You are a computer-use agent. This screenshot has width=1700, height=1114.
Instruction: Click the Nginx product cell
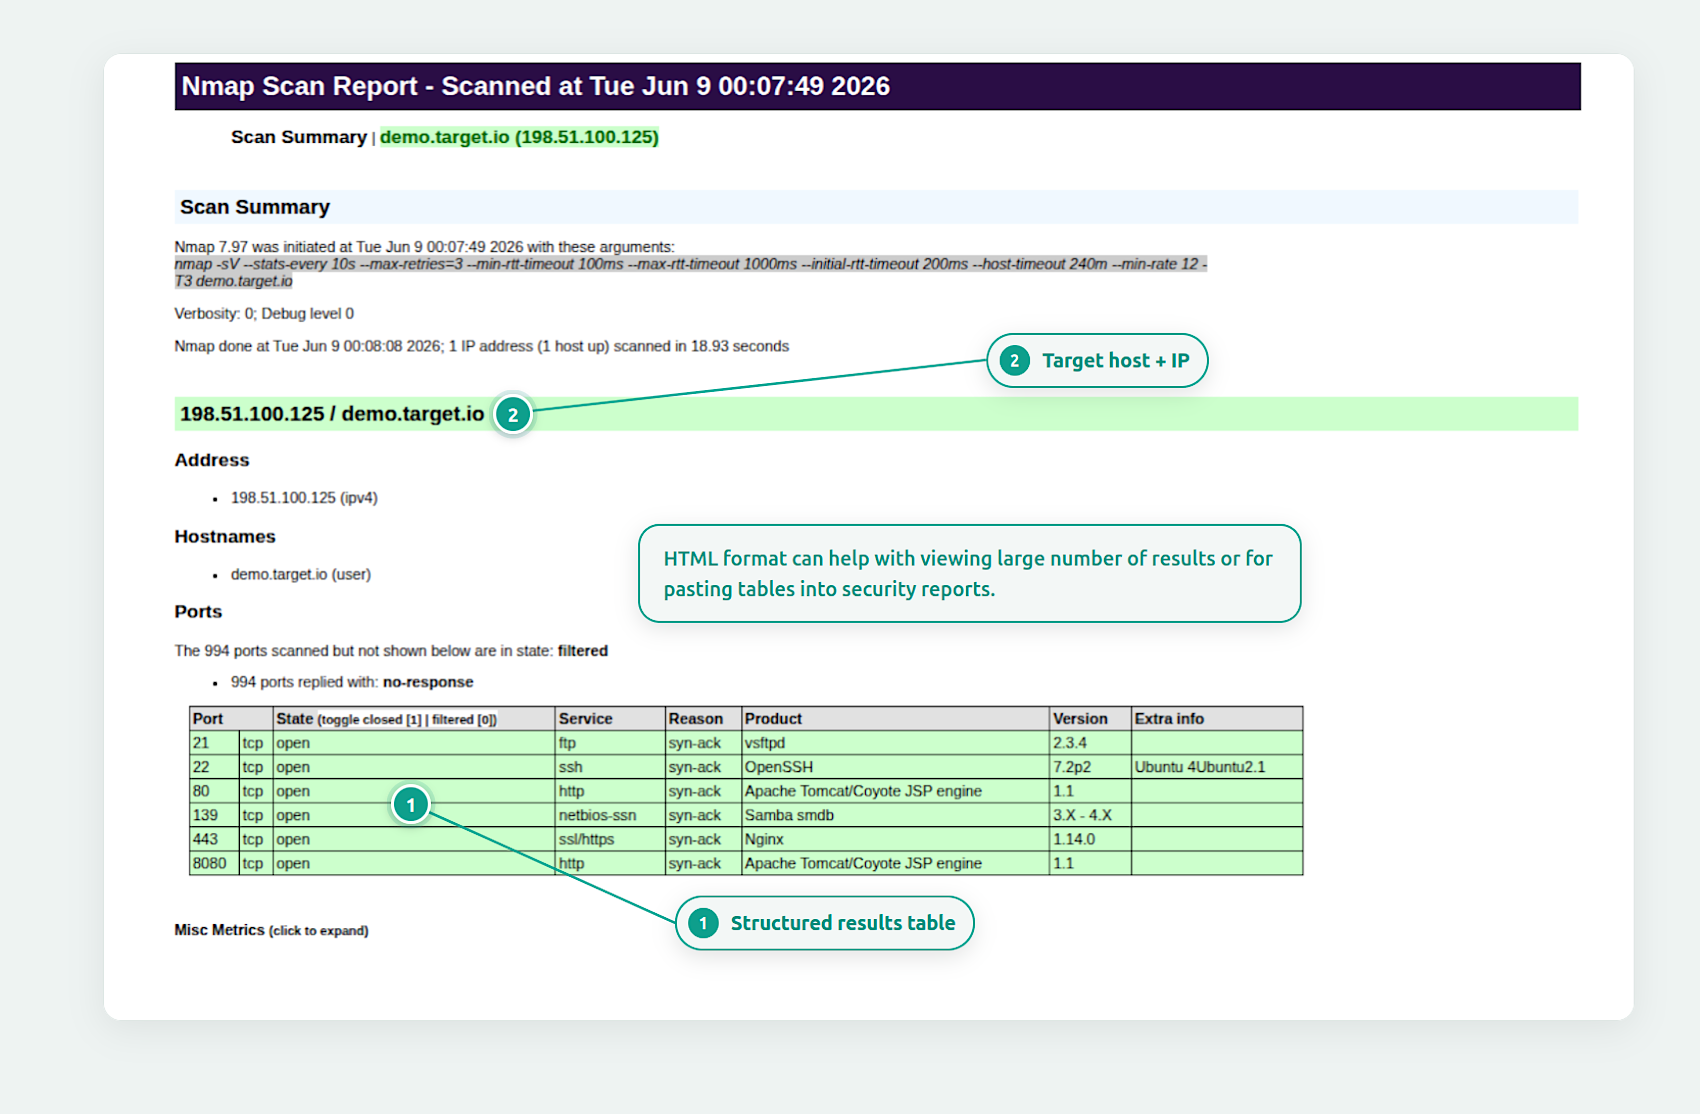895,839
